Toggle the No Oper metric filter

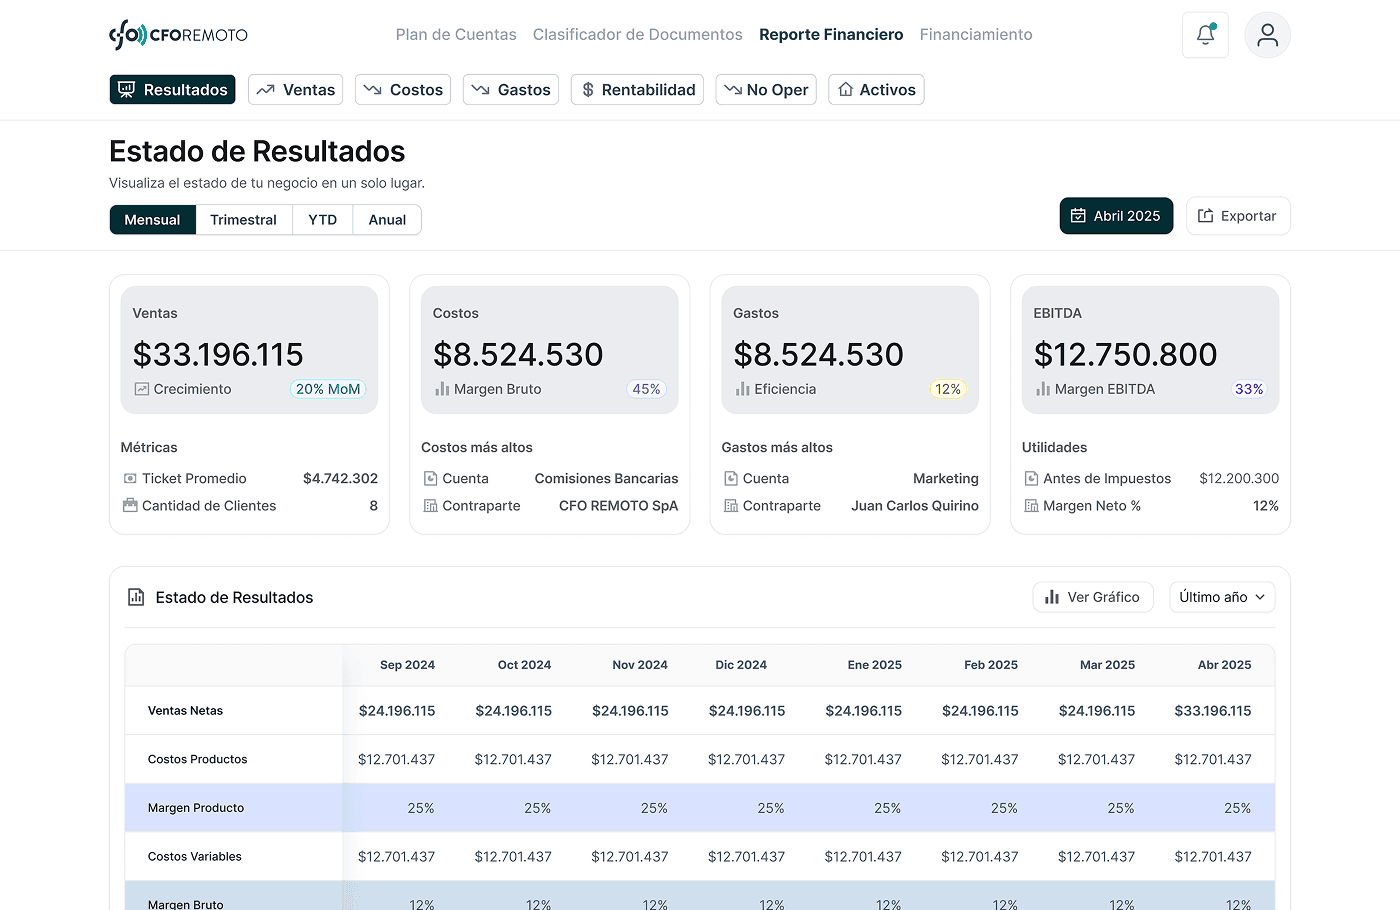[766, 89]
